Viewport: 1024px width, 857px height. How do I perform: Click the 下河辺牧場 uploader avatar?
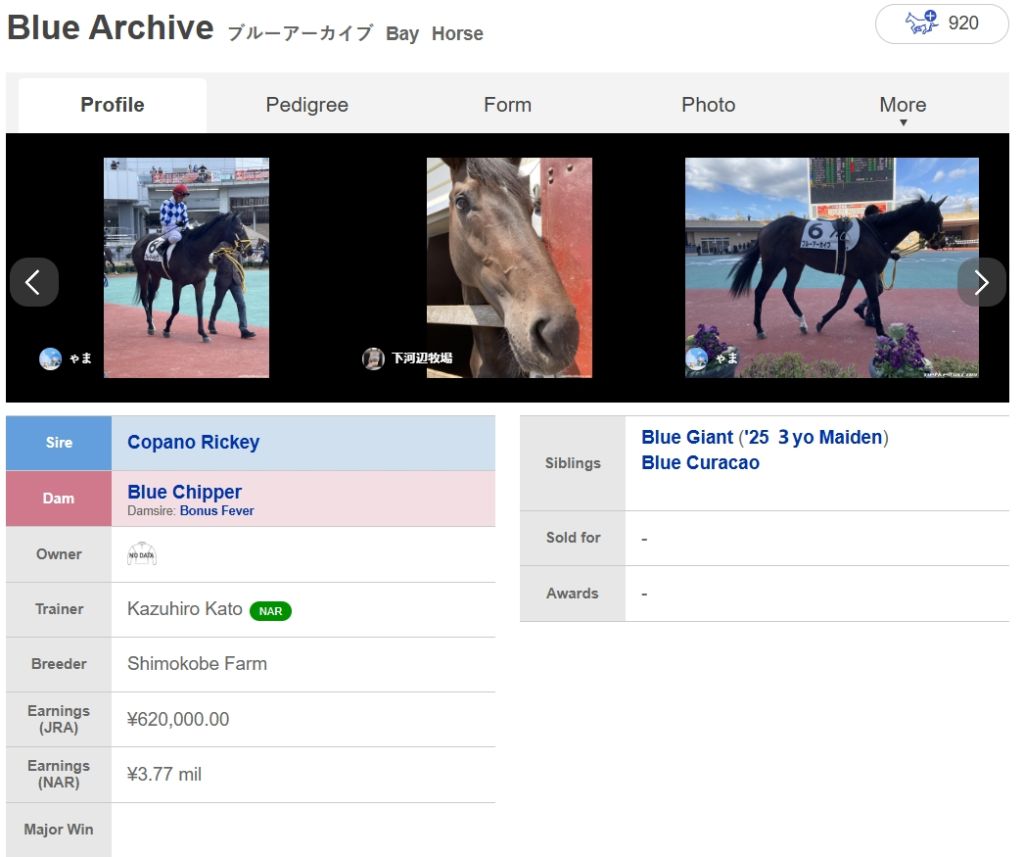(373, 359)
